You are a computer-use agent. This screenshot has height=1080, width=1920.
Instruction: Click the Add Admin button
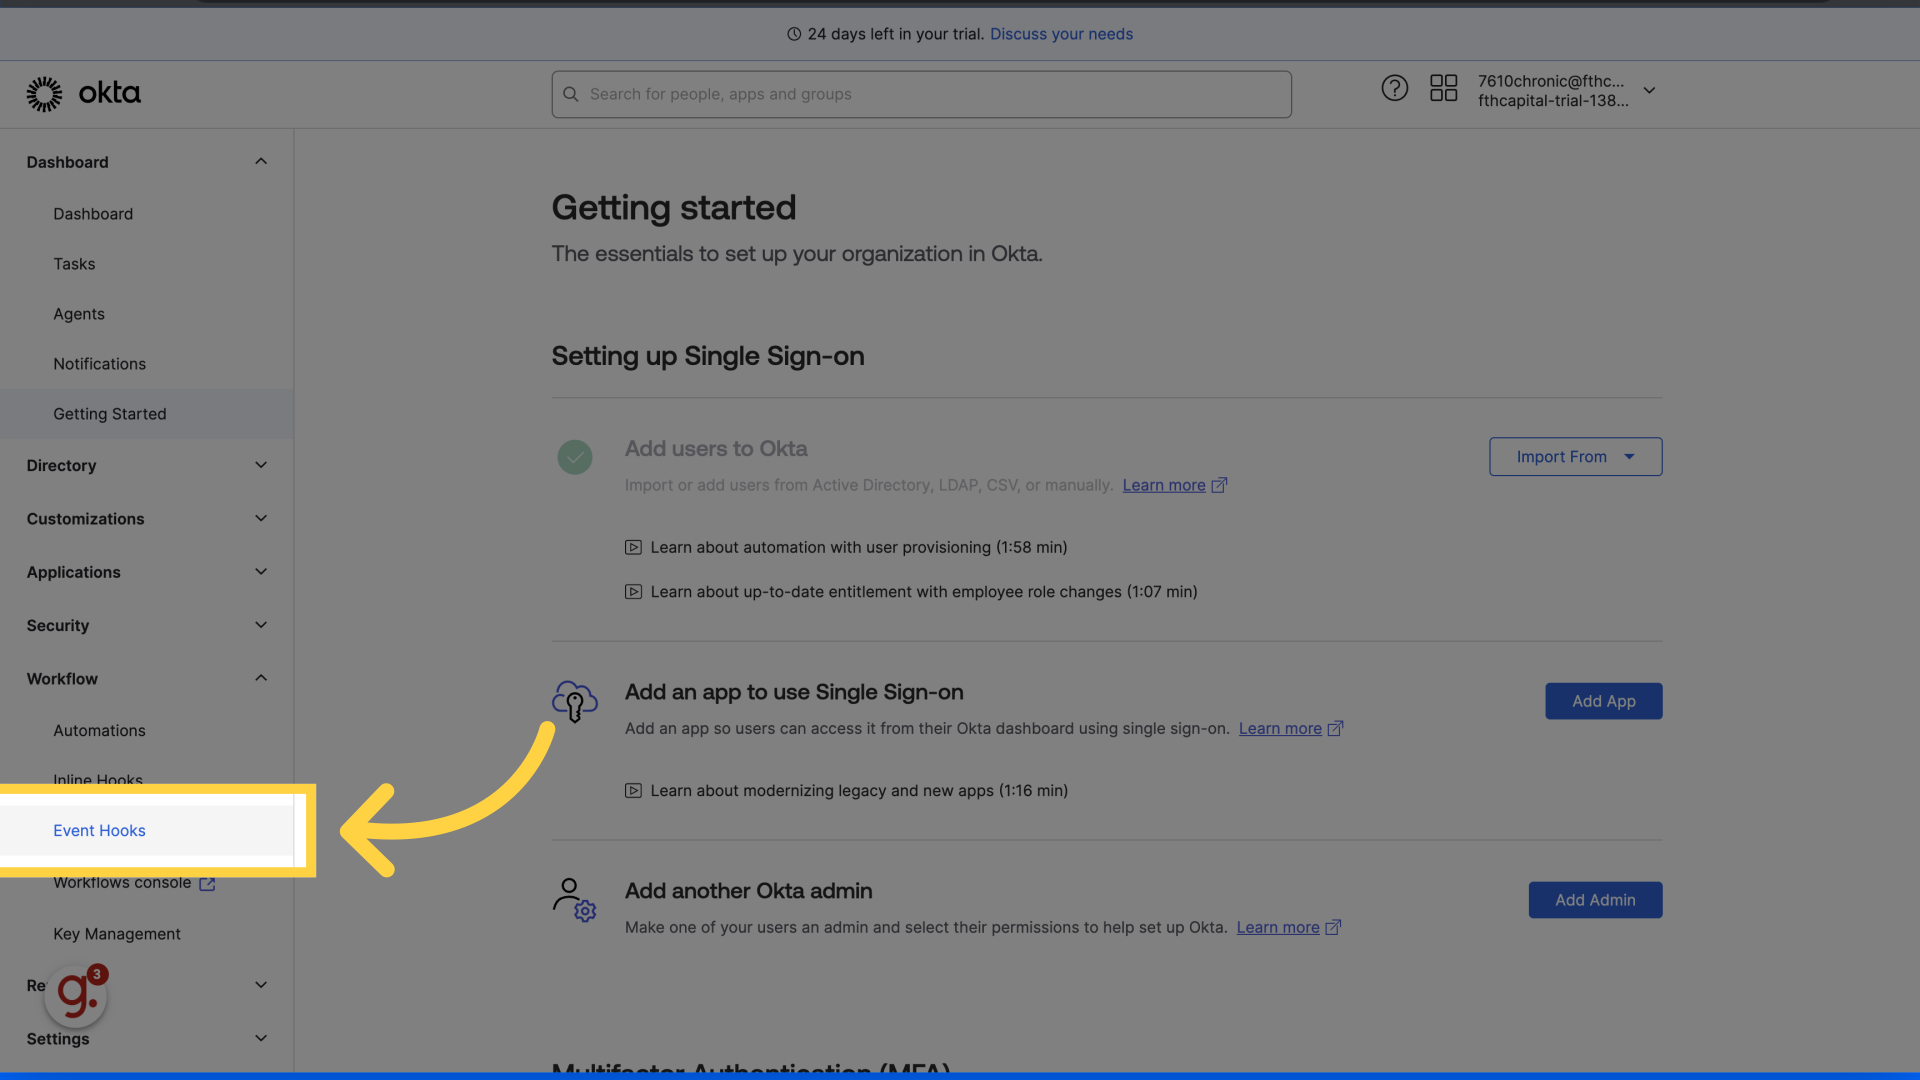pos(1595,900)
